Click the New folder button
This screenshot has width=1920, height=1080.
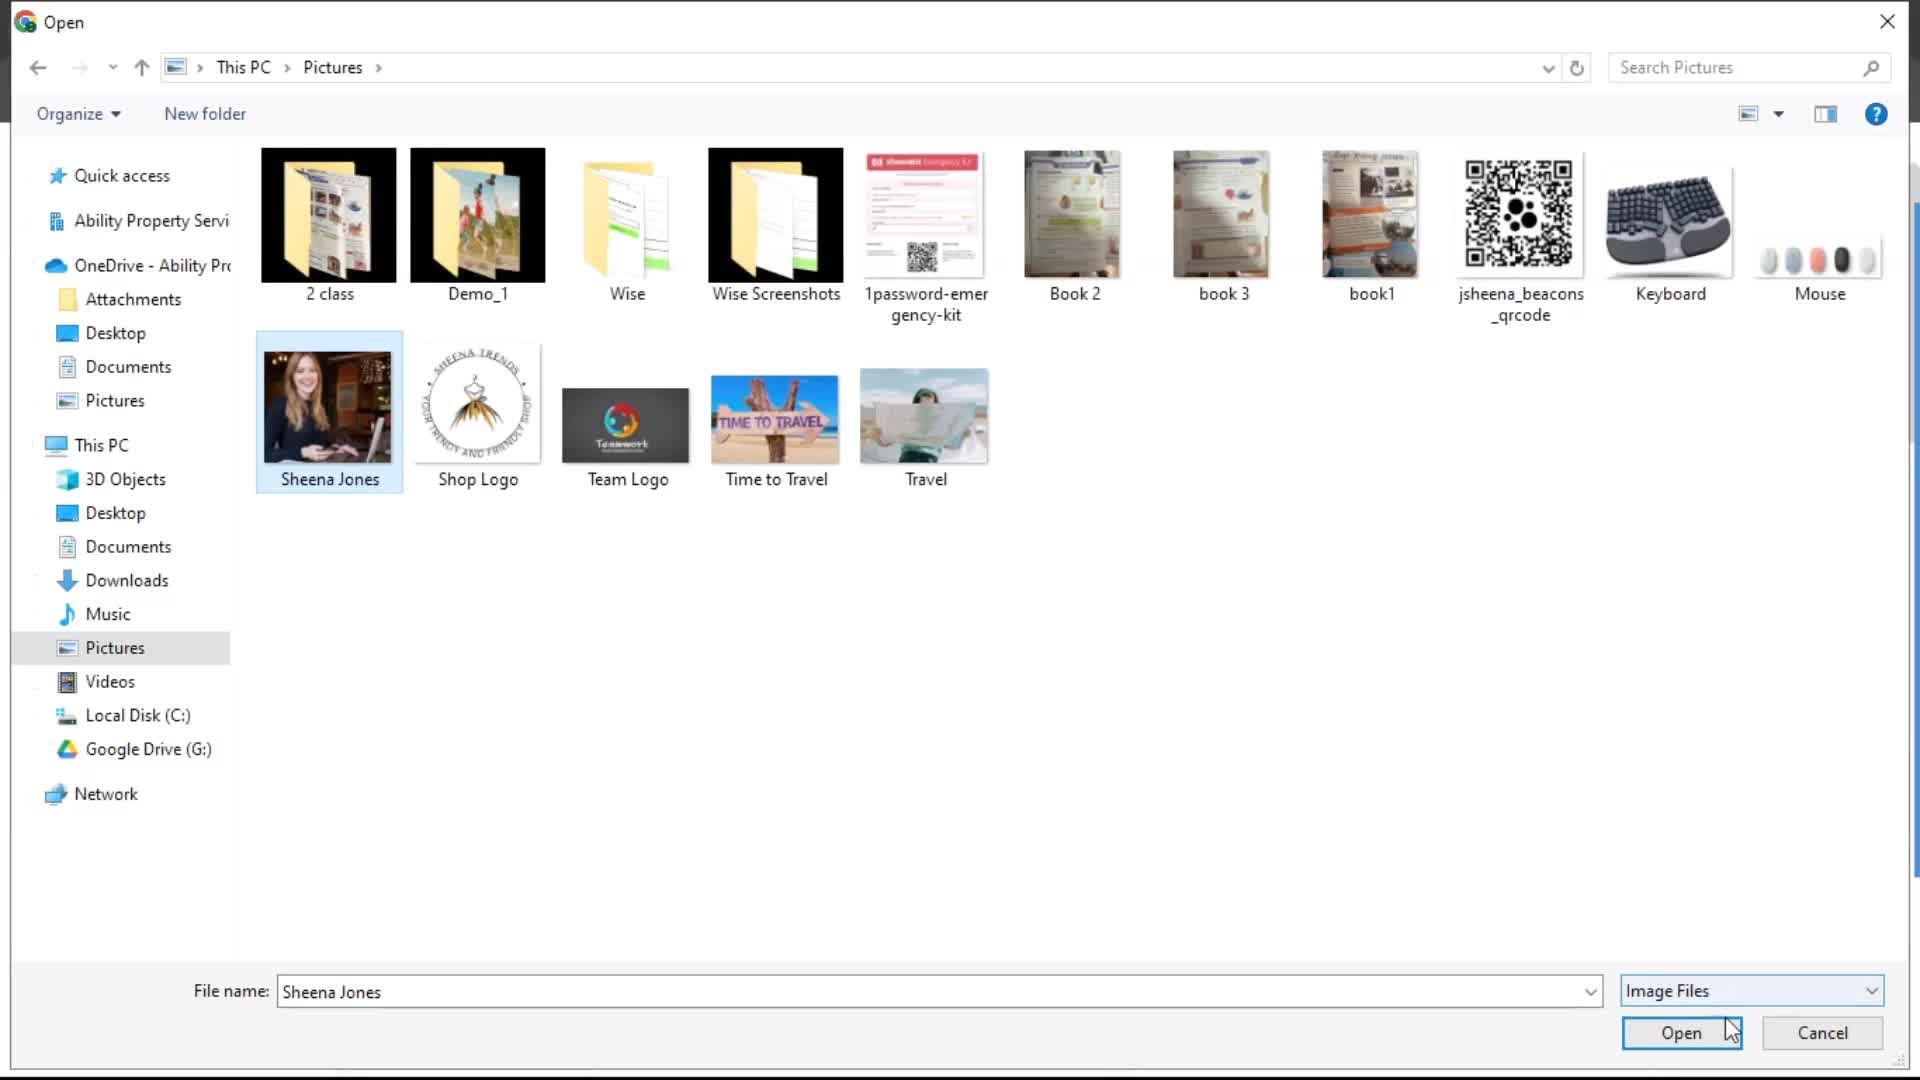[204, 113]
